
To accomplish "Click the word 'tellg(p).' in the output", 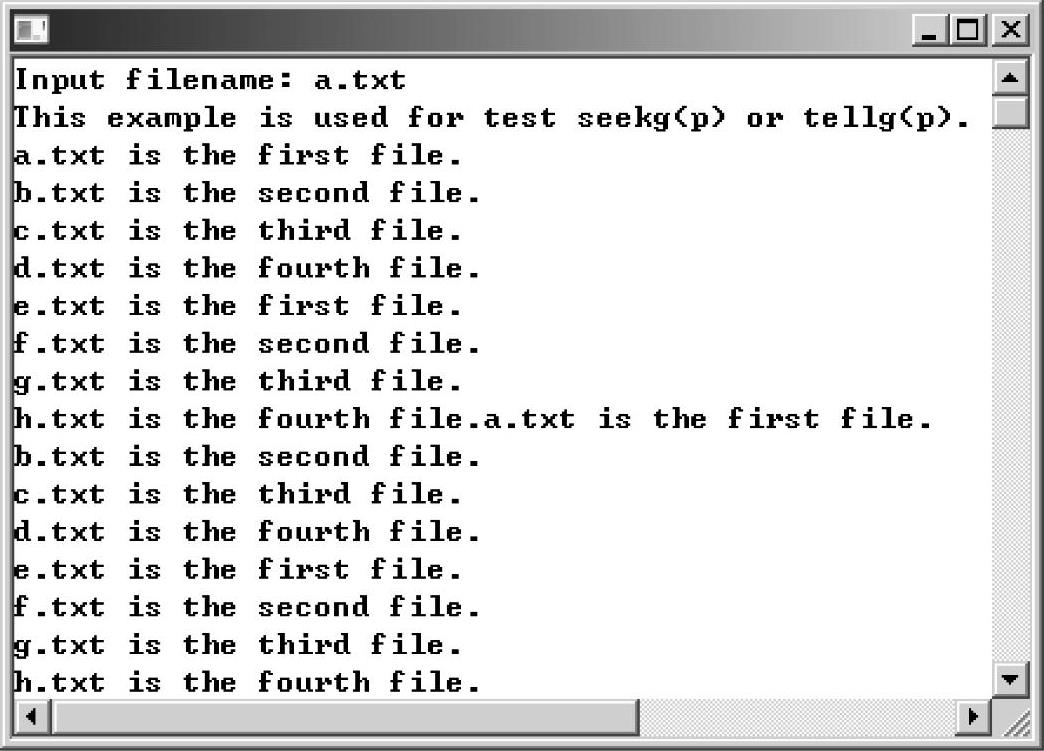I will tap(886, 118).
